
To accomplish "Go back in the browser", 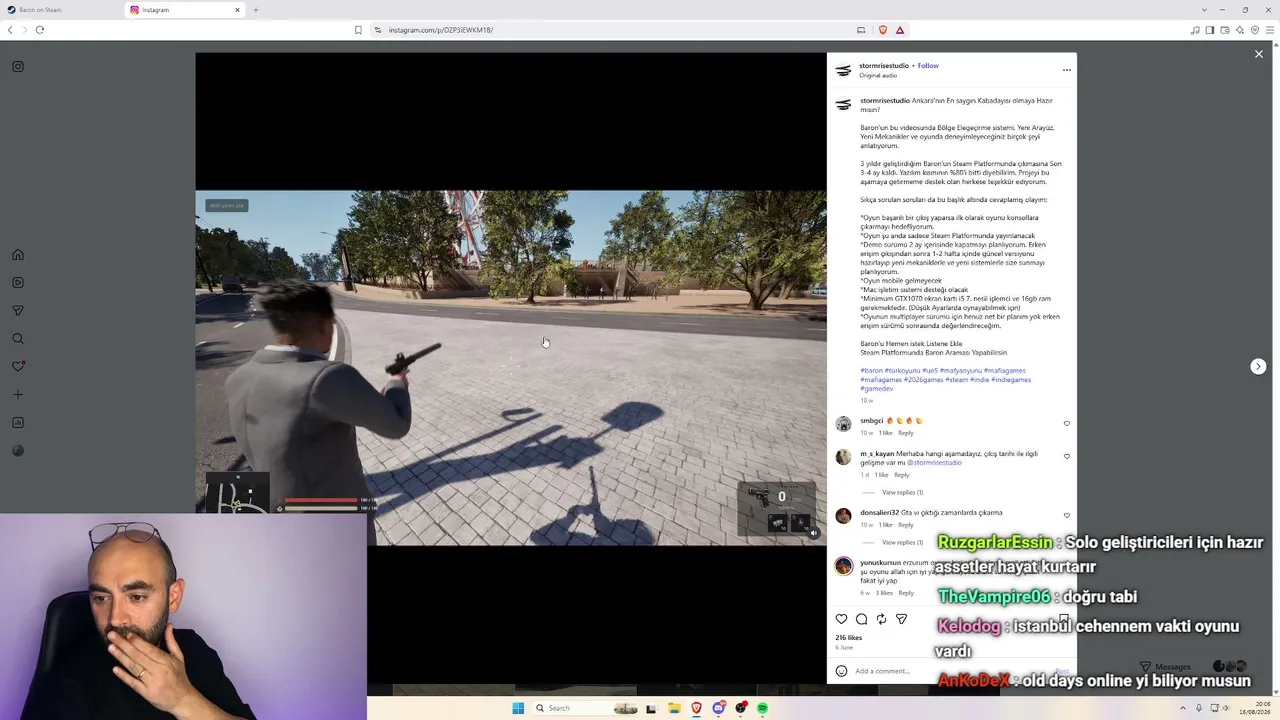I will (10, 30).
